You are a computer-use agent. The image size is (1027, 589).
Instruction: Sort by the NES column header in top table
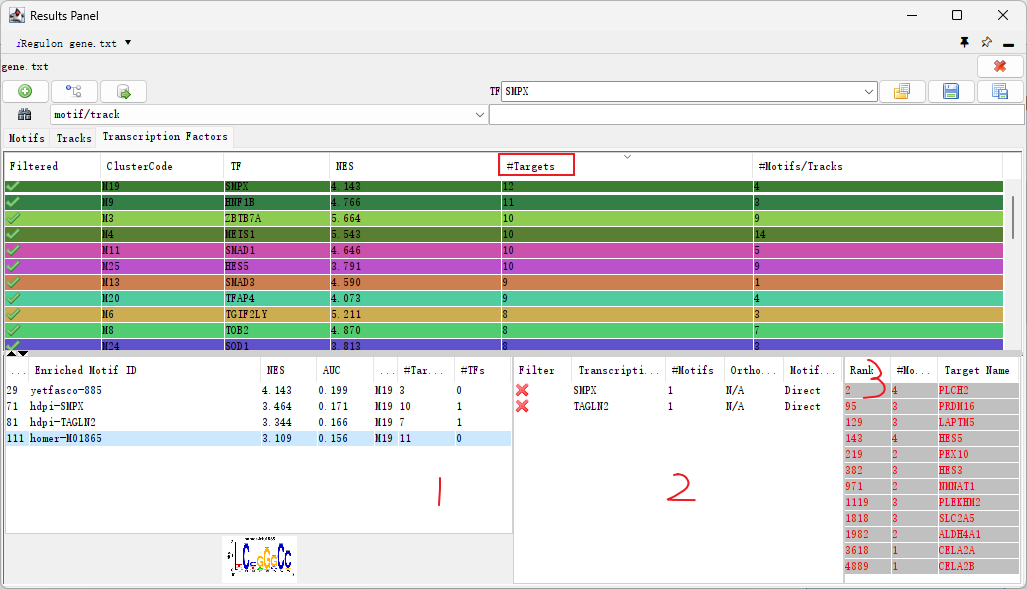click(x=345, y=166)
